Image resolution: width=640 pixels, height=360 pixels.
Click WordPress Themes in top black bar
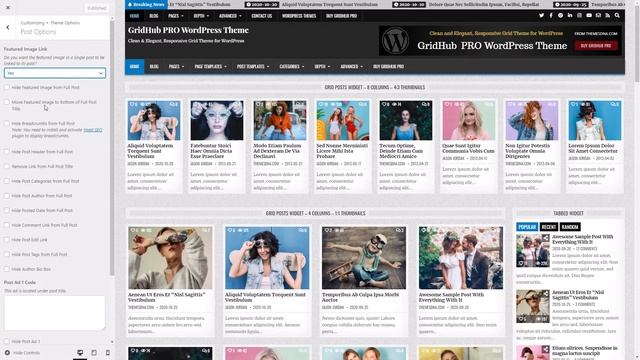point(299,16)
